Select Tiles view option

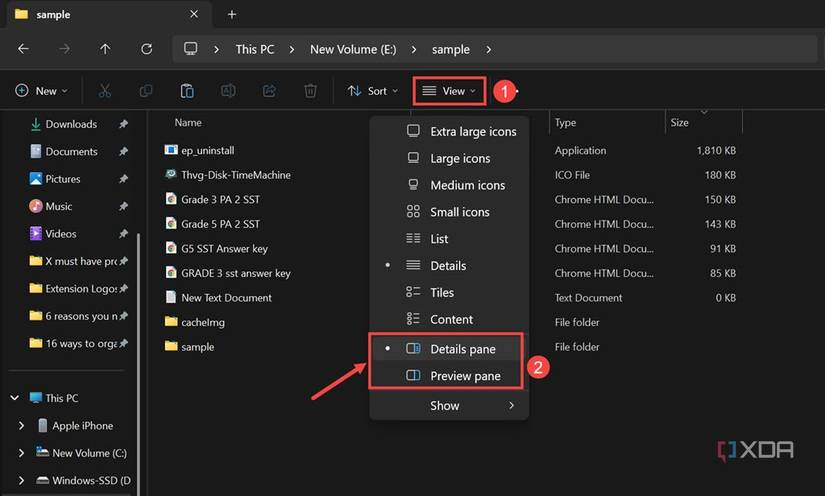(x=449, y=292)
